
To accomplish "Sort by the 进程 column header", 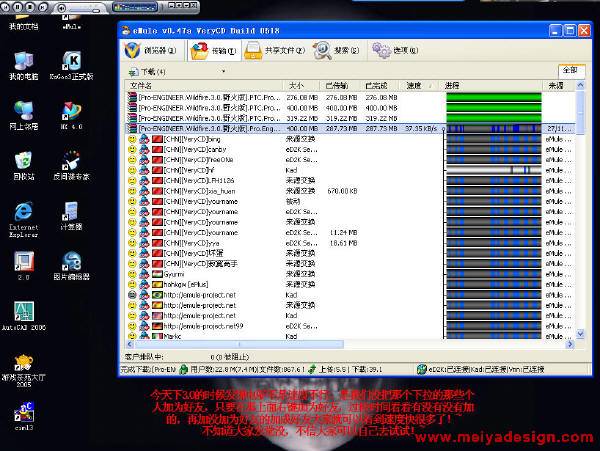I will pyautogui.click(x=492, y=85).
